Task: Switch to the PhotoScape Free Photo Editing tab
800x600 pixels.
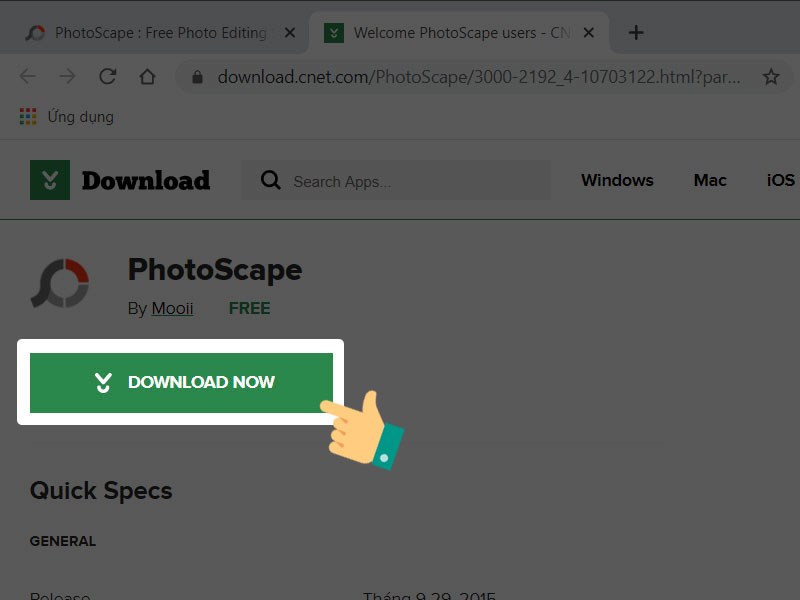Action: 150,33
